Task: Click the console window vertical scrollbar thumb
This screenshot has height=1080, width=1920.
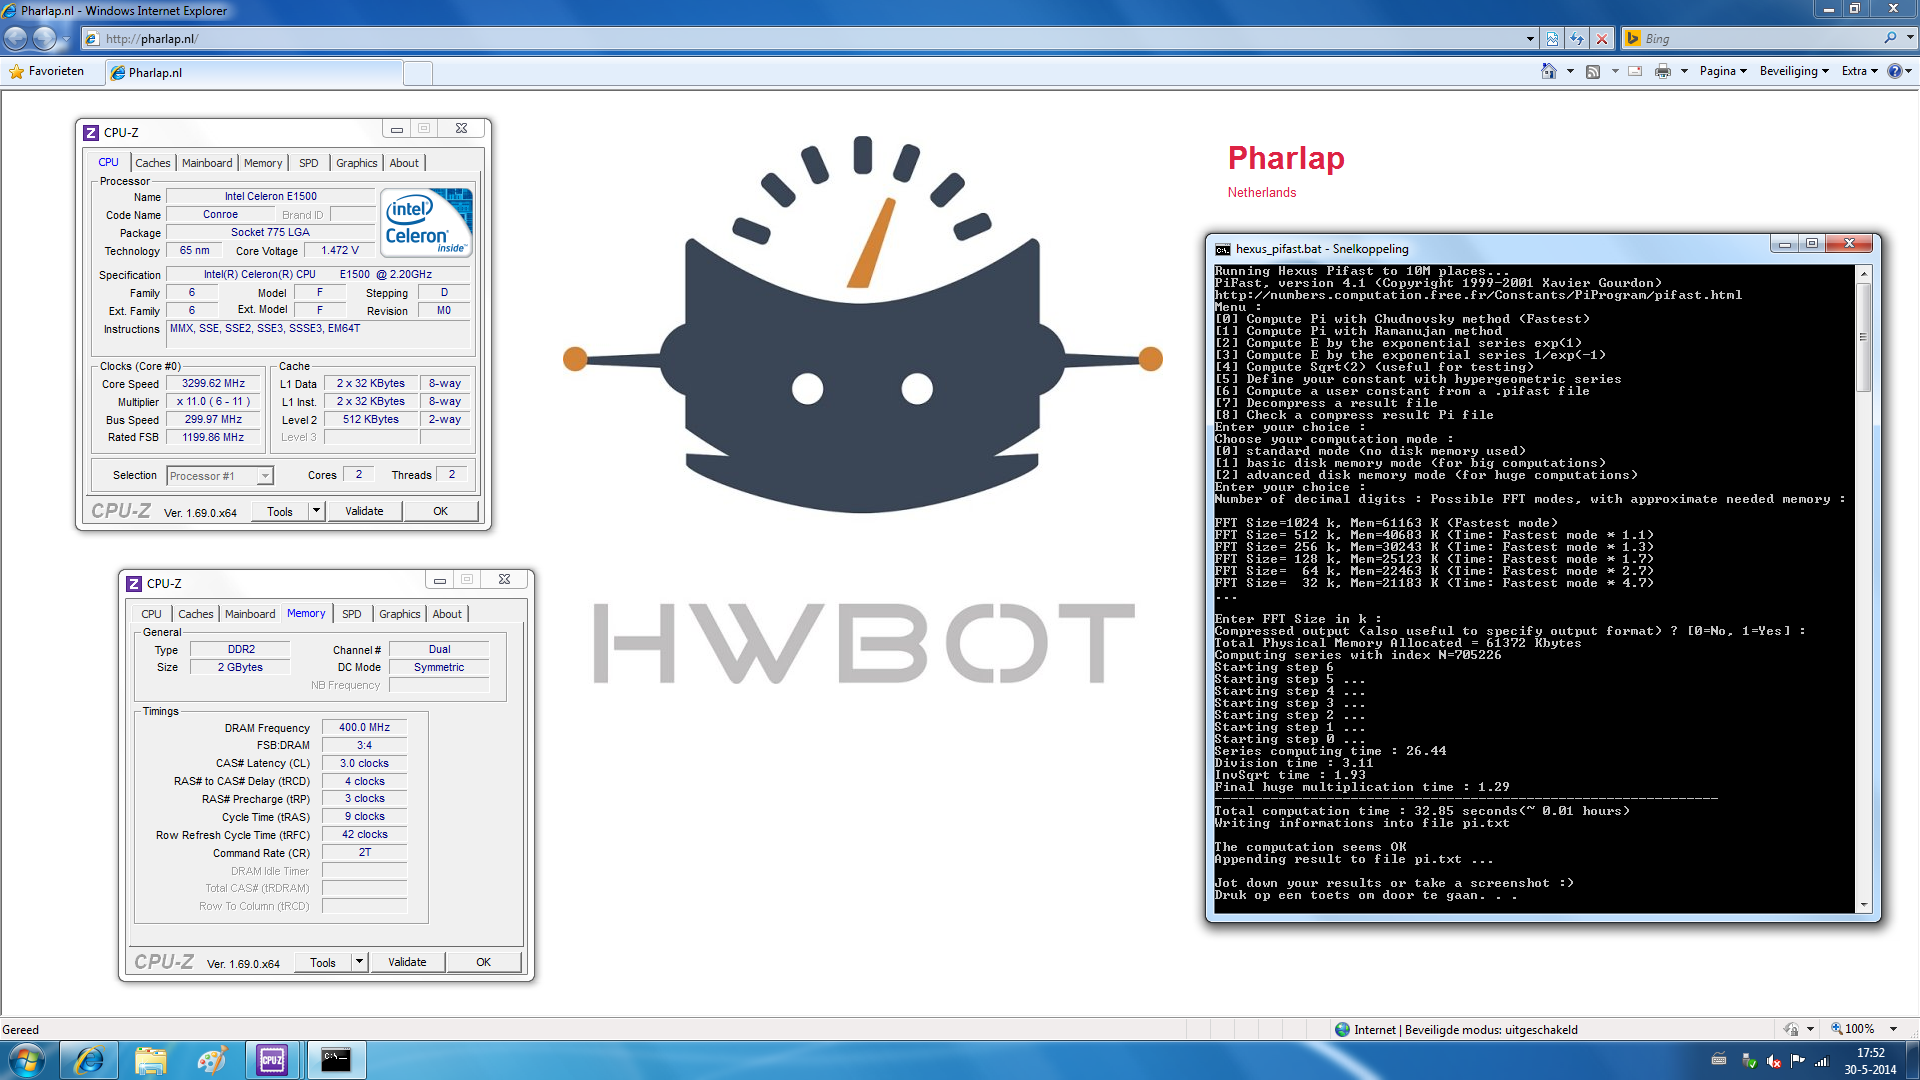Action: pyautogui.click(x=1863, y=337)
